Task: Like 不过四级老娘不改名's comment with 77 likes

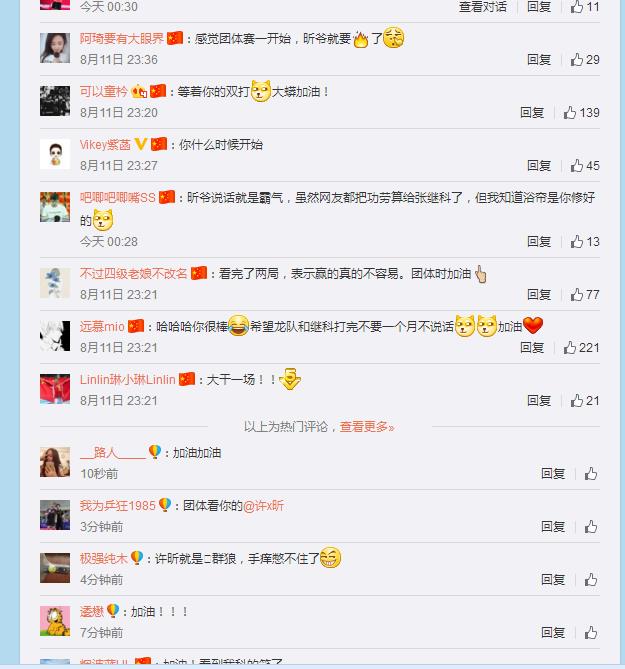Action: [x=585, y=294]
